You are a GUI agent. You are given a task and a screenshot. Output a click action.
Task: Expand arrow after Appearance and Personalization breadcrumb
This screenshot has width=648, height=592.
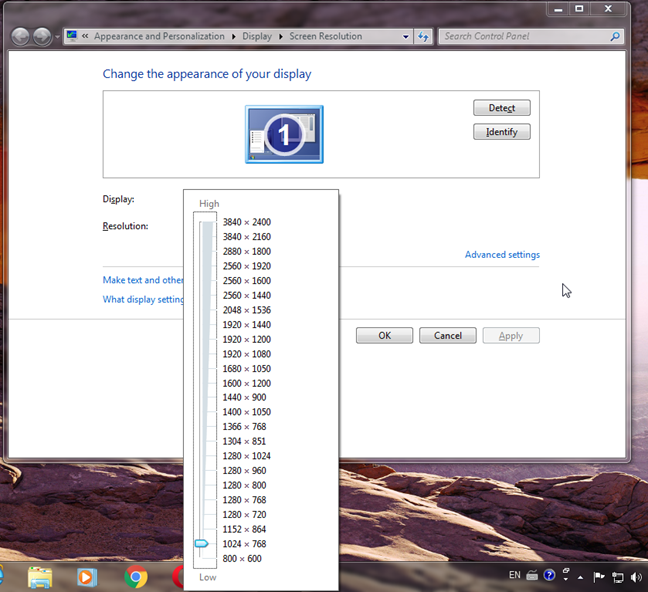233,37
